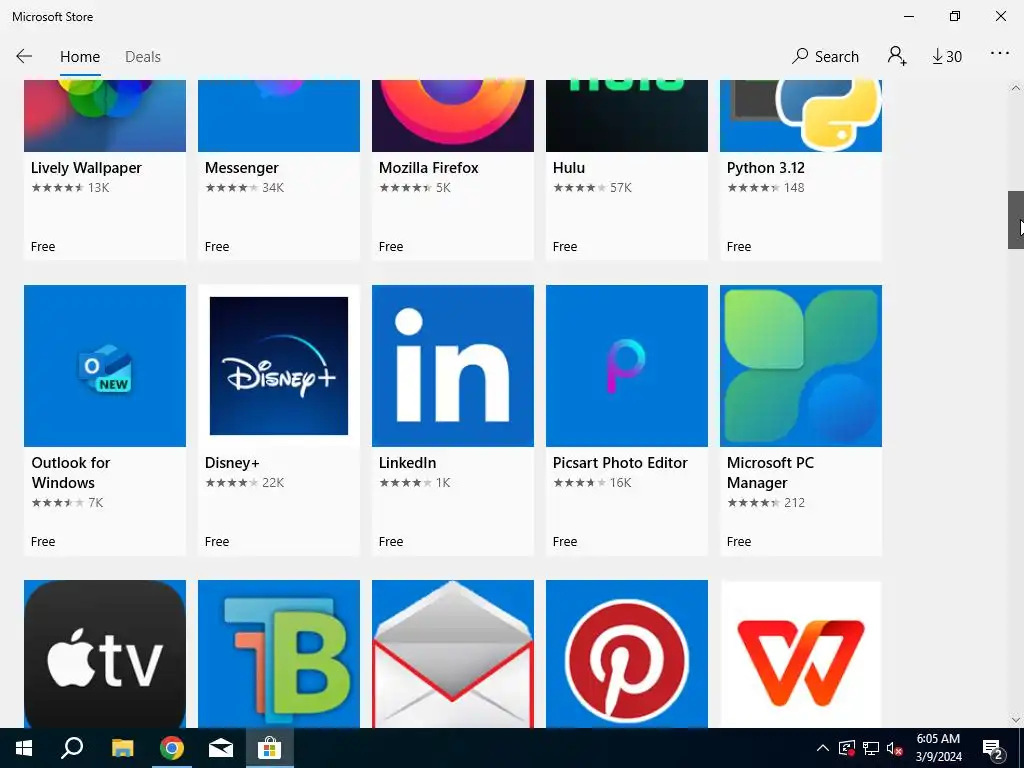Open the Picsart Photo Editor logo tile

point(627,366)
